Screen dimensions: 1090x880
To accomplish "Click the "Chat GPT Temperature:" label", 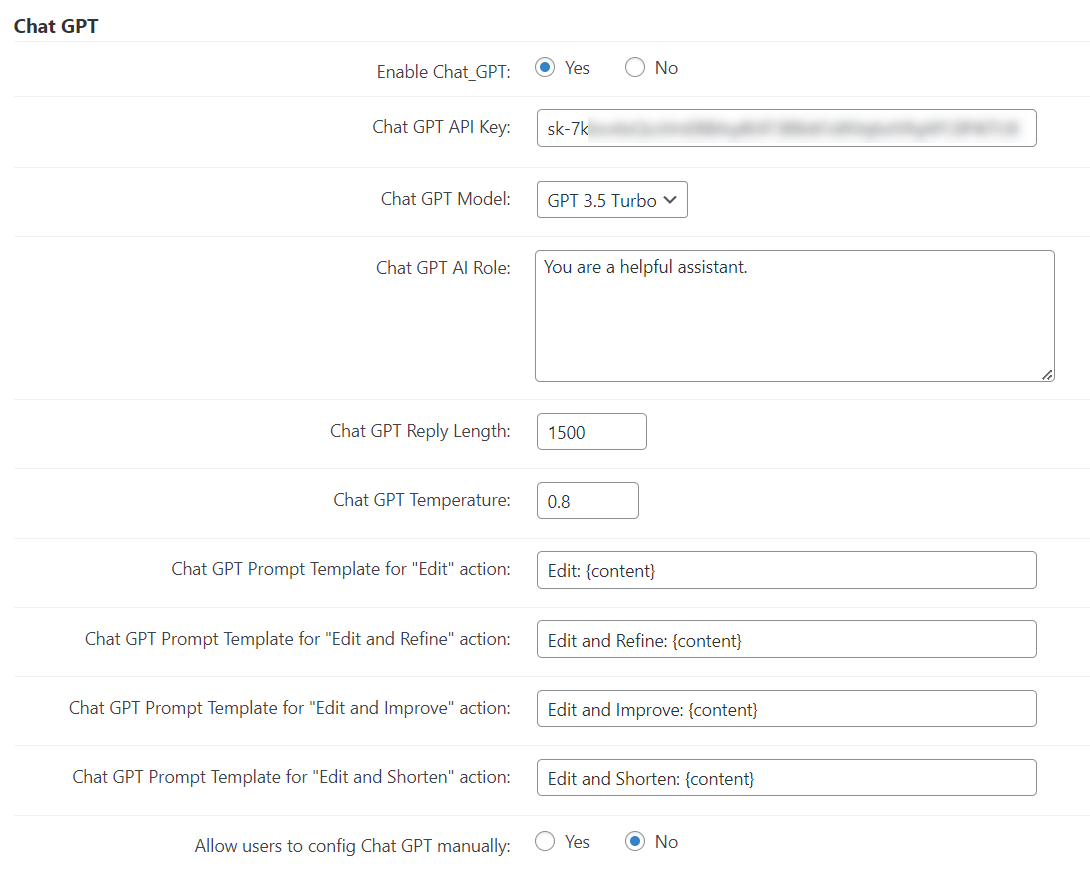I will (422, 500).
